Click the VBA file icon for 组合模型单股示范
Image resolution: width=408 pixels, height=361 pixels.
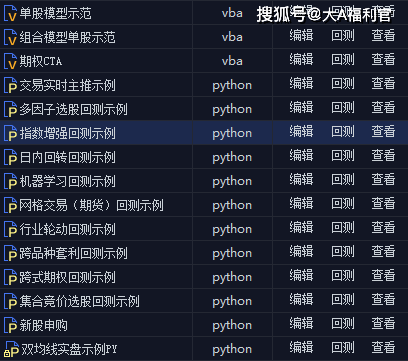point(10,37)
